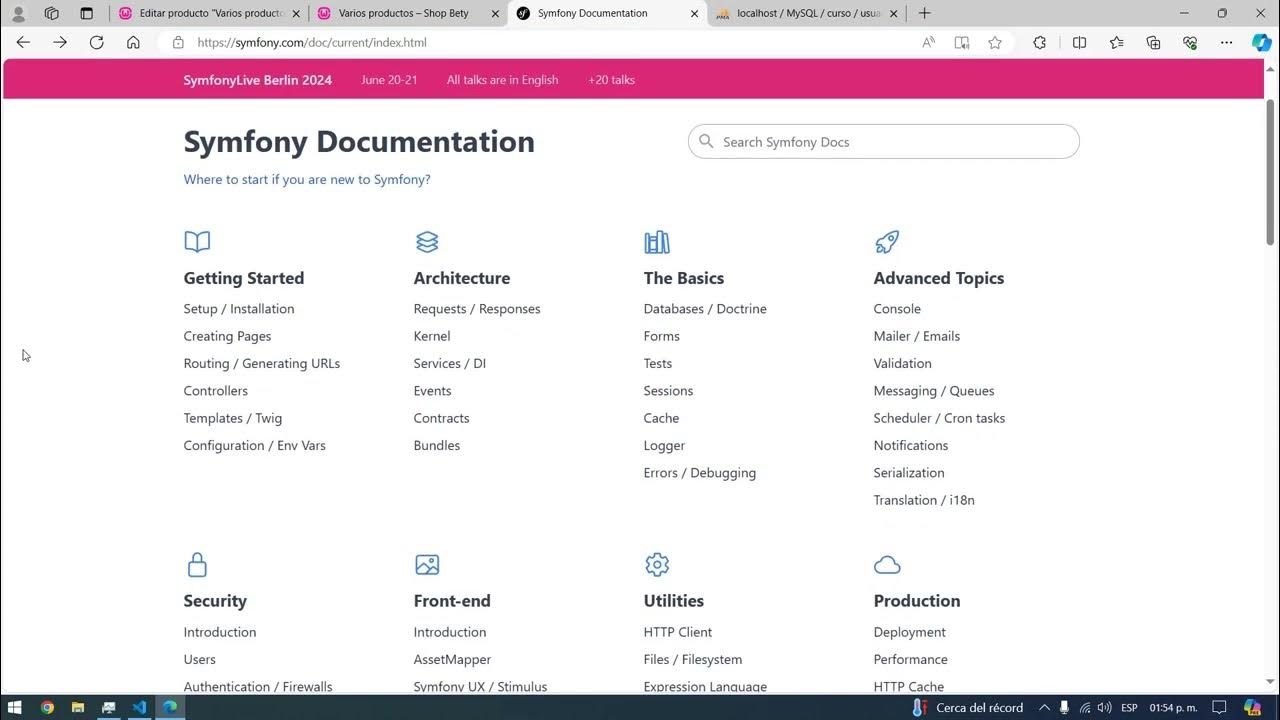1280x720 pixels.
Task: Open the Settings and more menu
Action: (x=1226, y=42)
